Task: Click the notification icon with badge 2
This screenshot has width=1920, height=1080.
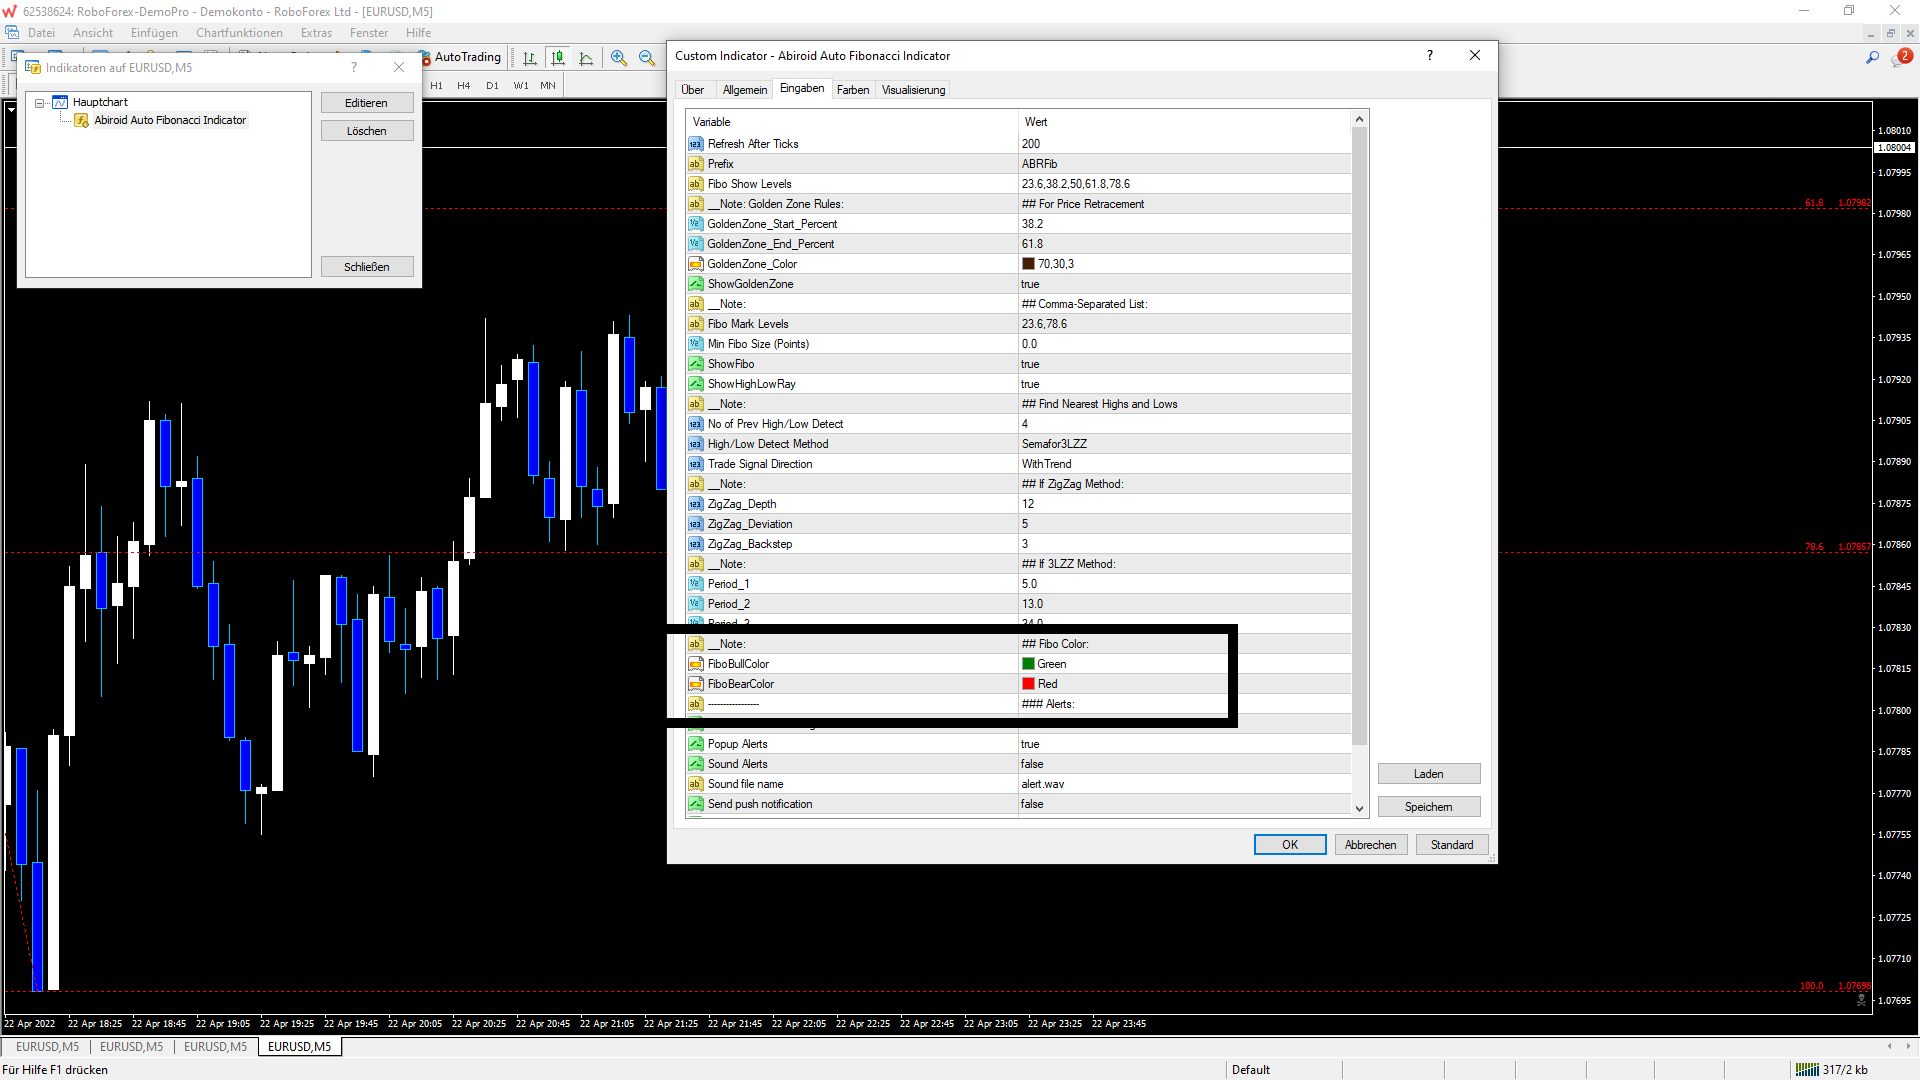Action: (1900, 58)
